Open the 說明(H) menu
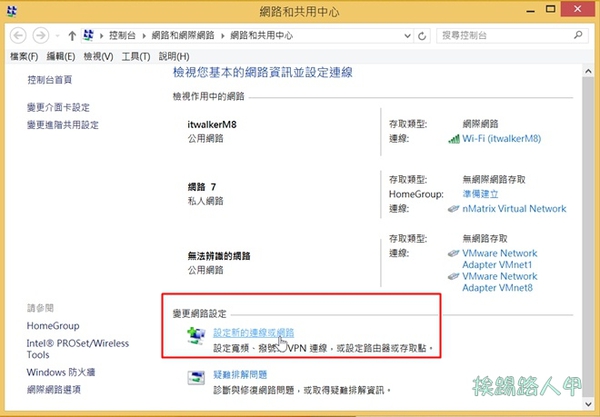The height and width of the screenshot is (417, 600). [174, 57]
